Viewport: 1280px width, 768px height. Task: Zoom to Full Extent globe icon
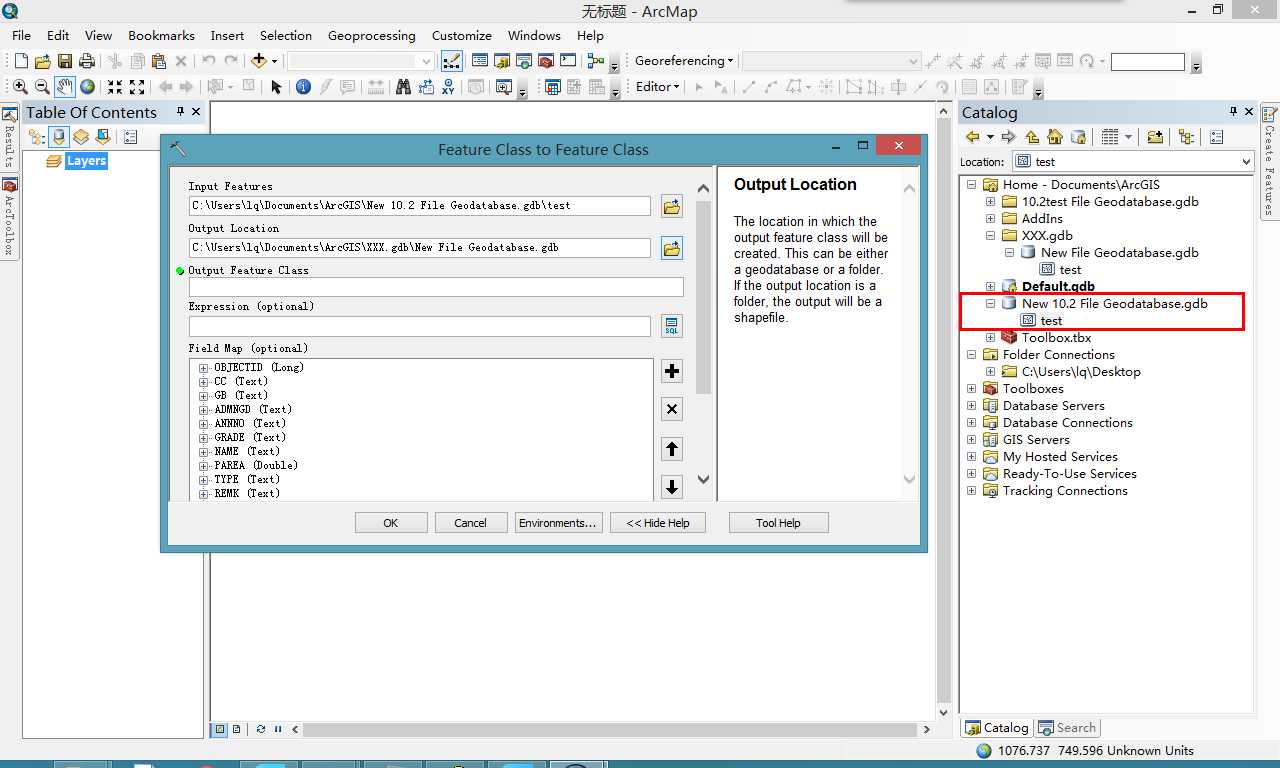pos(87,87)
